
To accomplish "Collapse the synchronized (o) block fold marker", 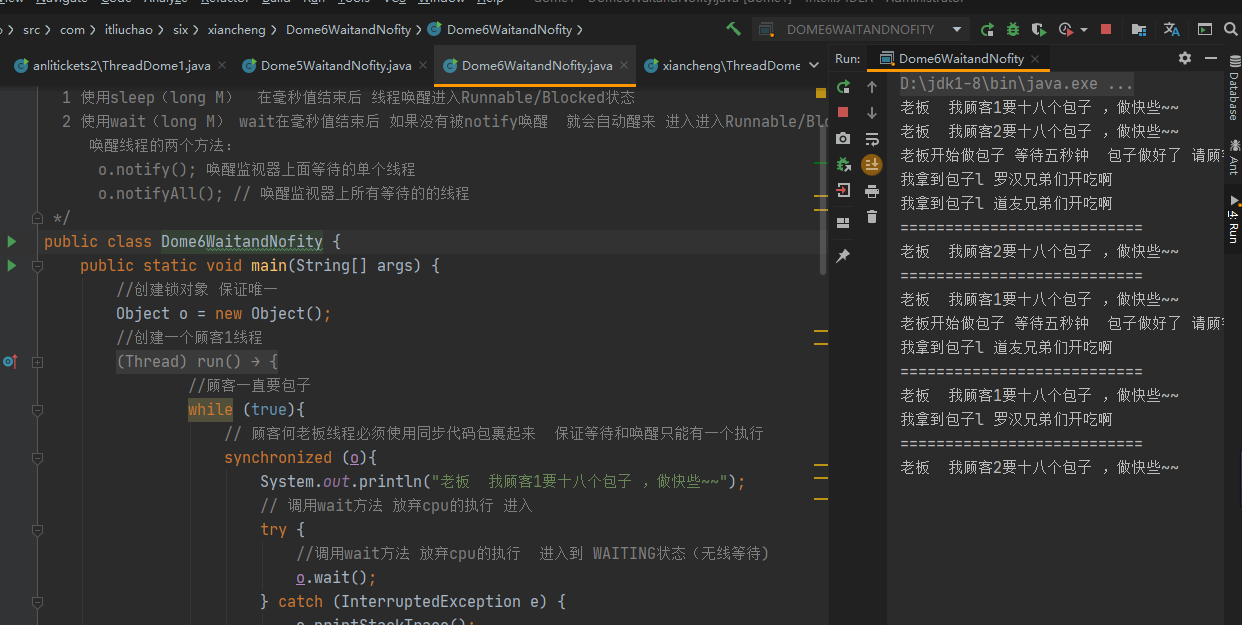I will click(37, 458).
